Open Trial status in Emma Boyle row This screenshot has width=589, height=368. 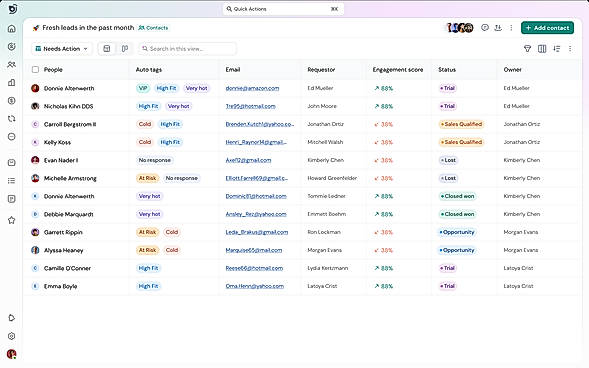tap(447, 286)
